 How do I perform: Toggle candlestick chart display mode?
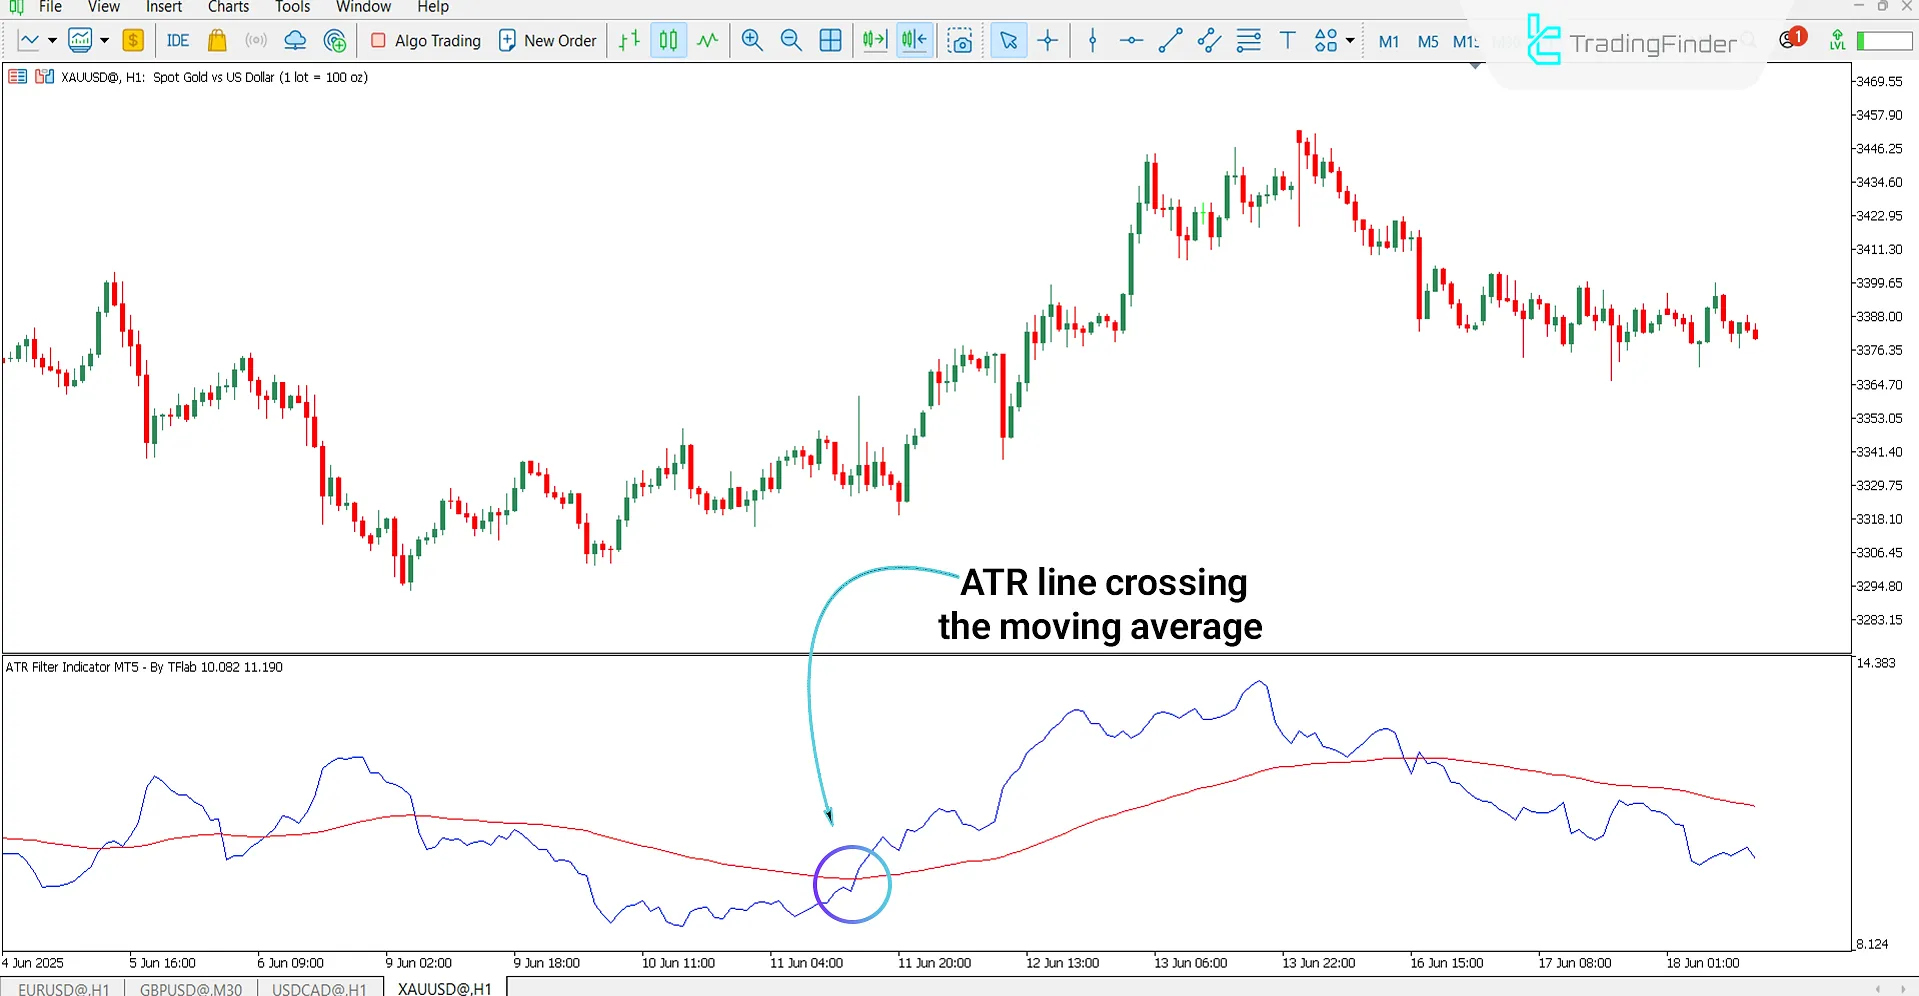(667, 40)
